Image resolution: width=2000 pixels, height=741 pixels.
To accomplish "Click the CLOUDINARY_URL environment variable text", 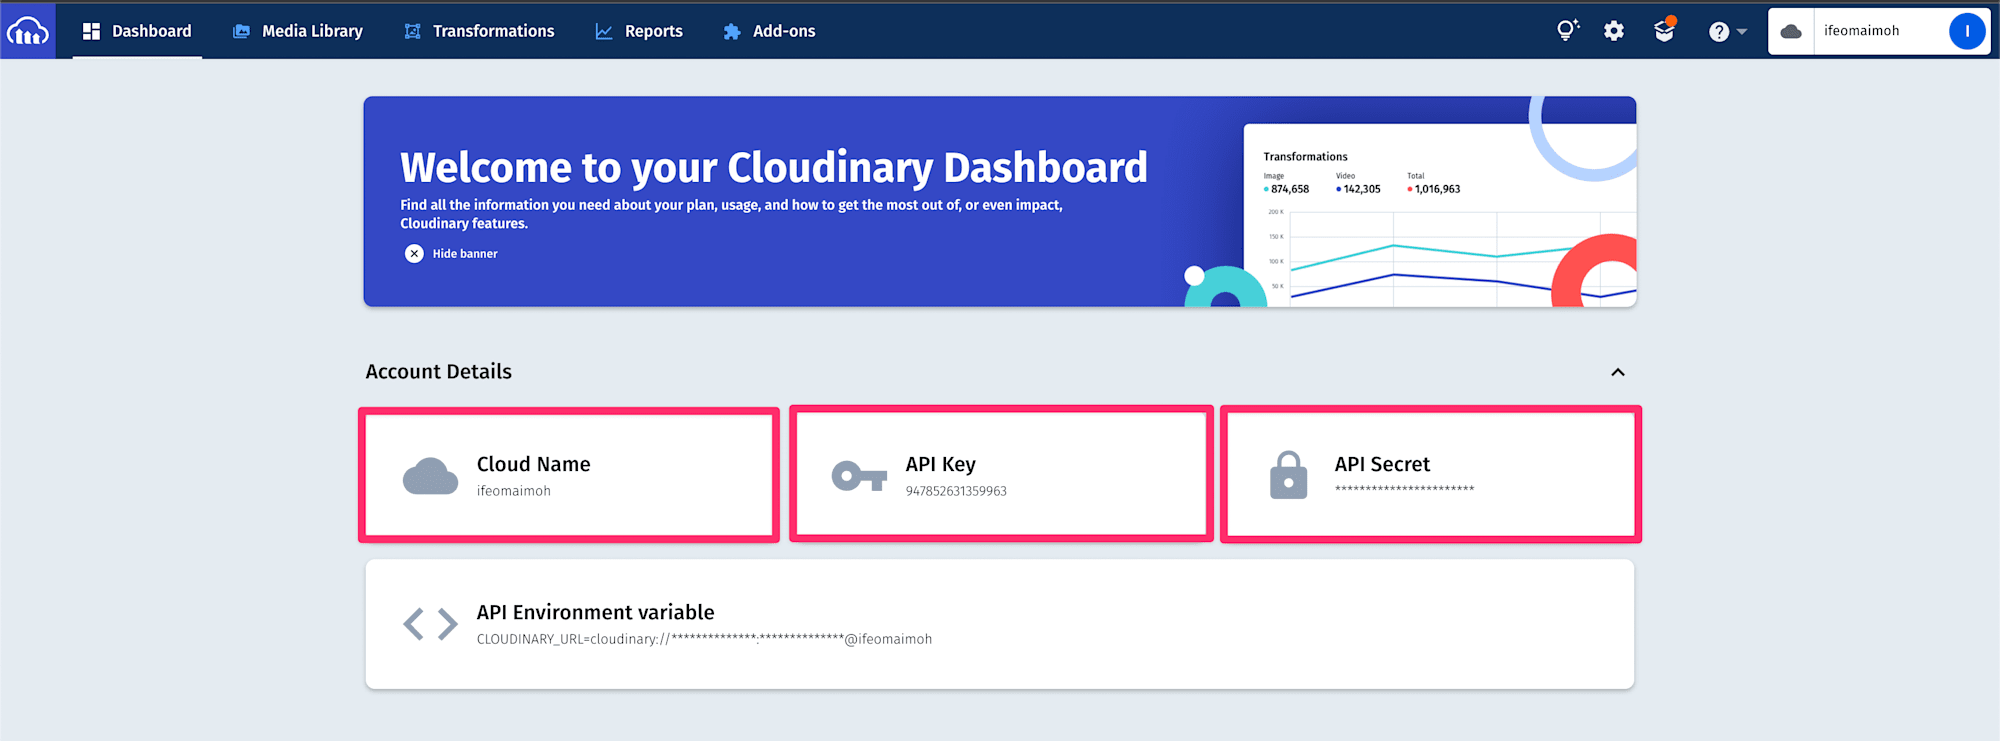I will (704, 639).
